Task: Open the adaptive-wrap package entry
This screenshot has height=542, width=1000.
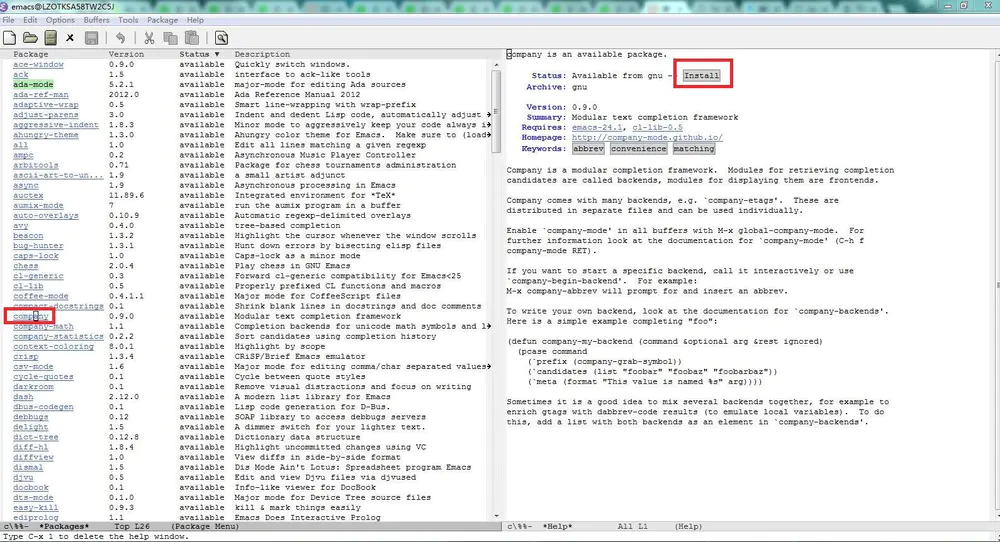Action: [46, 105]
